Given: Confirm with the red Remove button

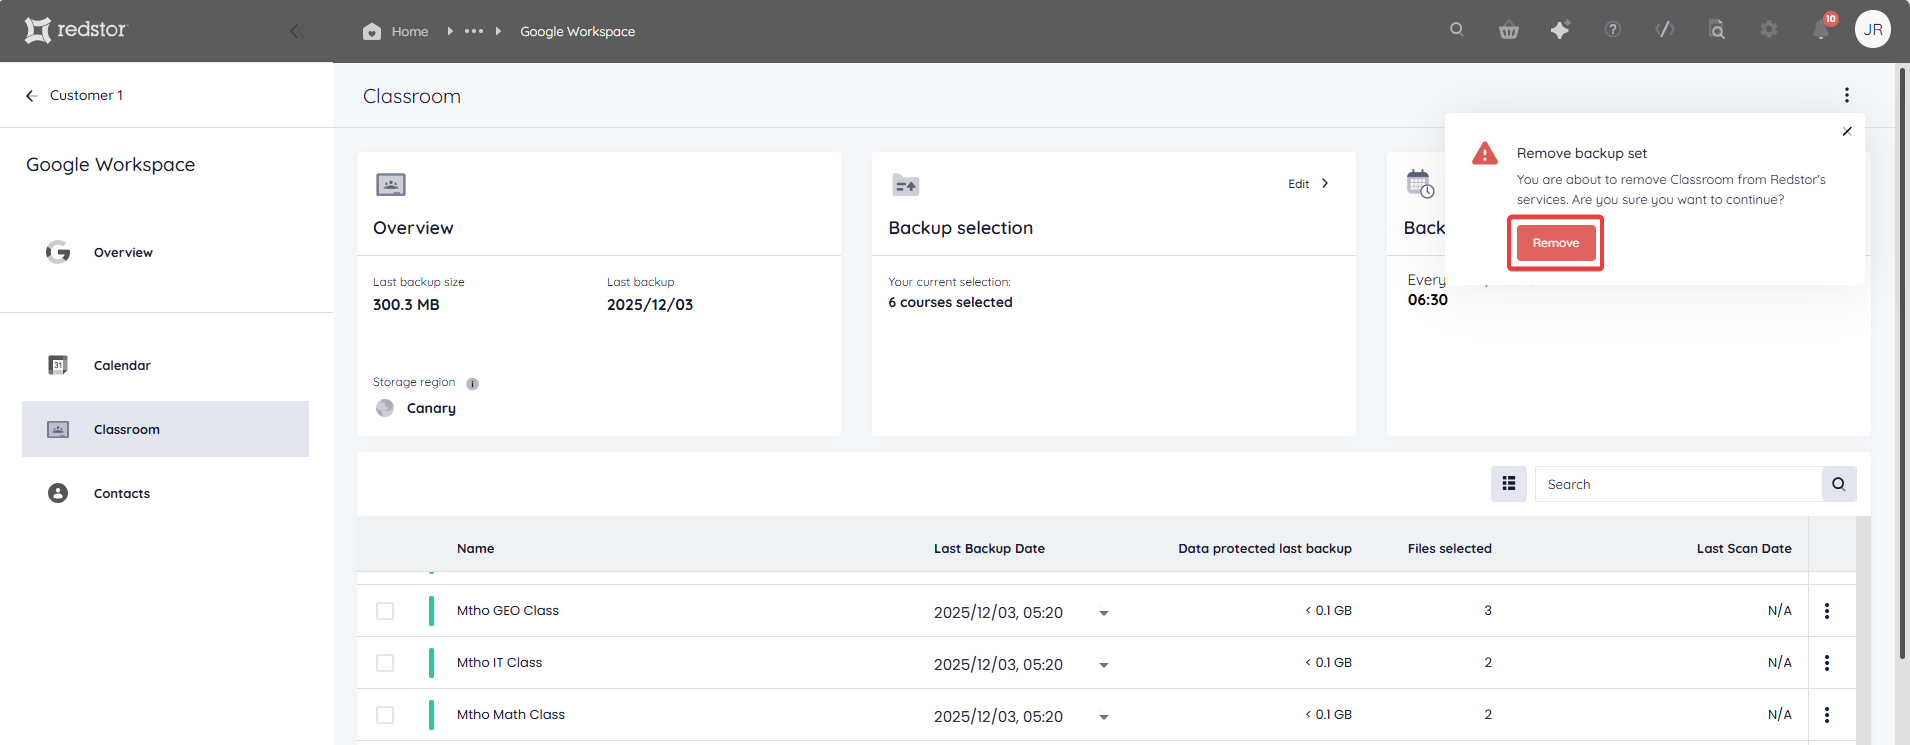Looking at the screenshot, I should pyautogui.click(x=1555, y=243).
